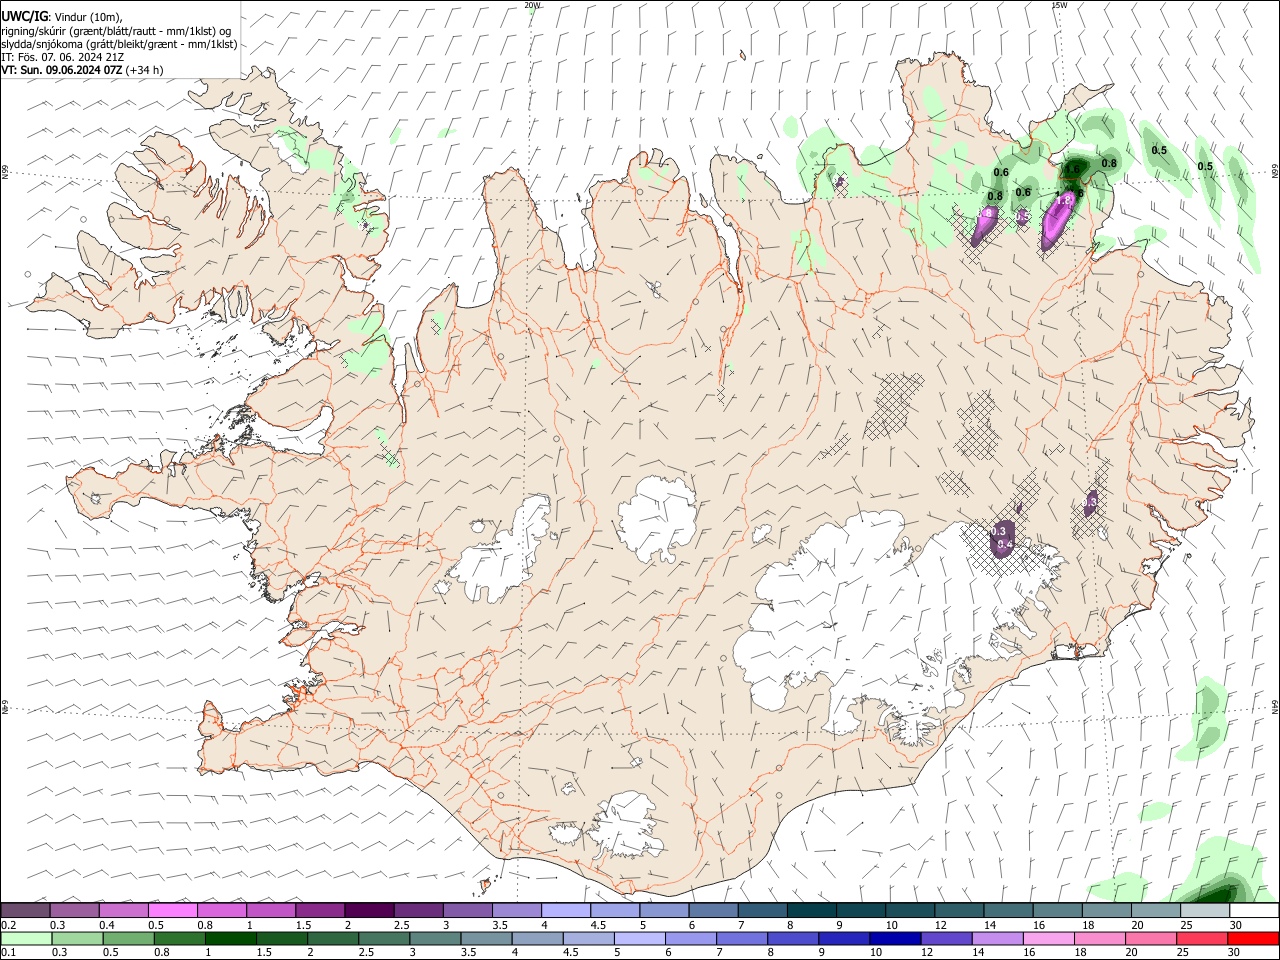Viewport: 1280px width, 960px height.
Task: Click the 'IT: Fös. 07. 06. 2024 21Z' line
Action: (x=62, y=57)
